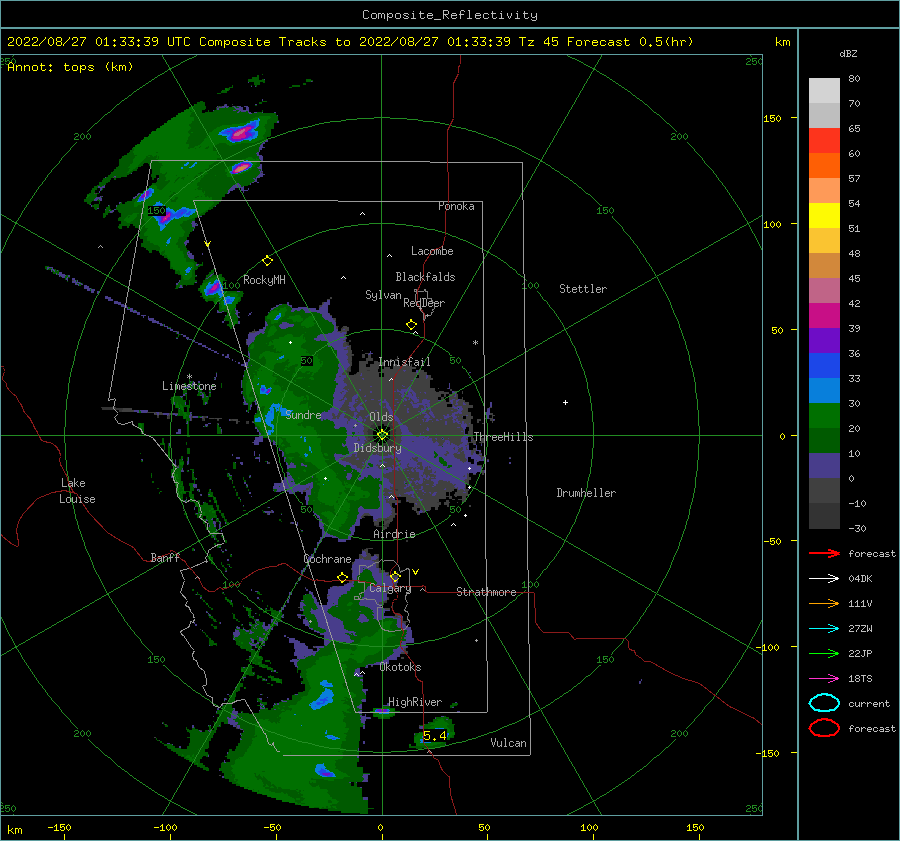Image resolution: width=900 pixels, height=841 pixels.
Task: Click the Innisfail city label
Action: coord(404,362)
